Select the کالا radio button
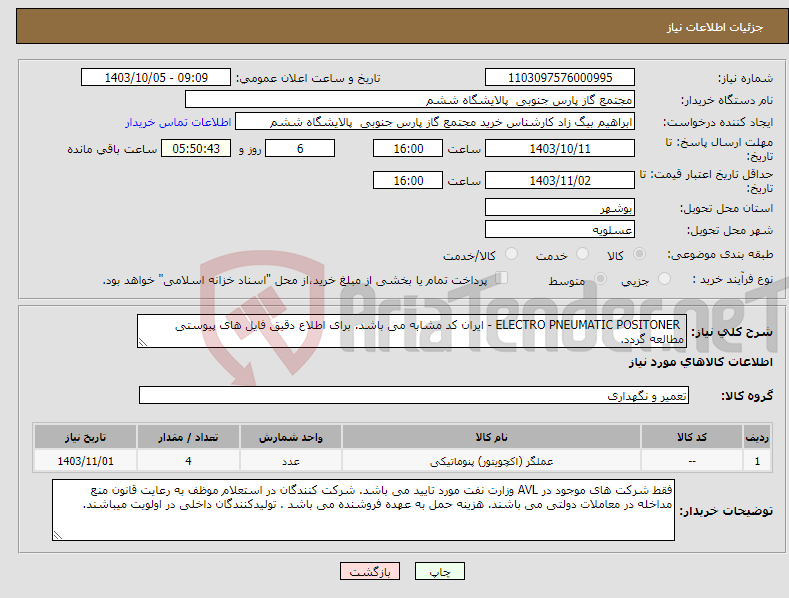Viewport: 789px width, 598px height. click(639, 254)
